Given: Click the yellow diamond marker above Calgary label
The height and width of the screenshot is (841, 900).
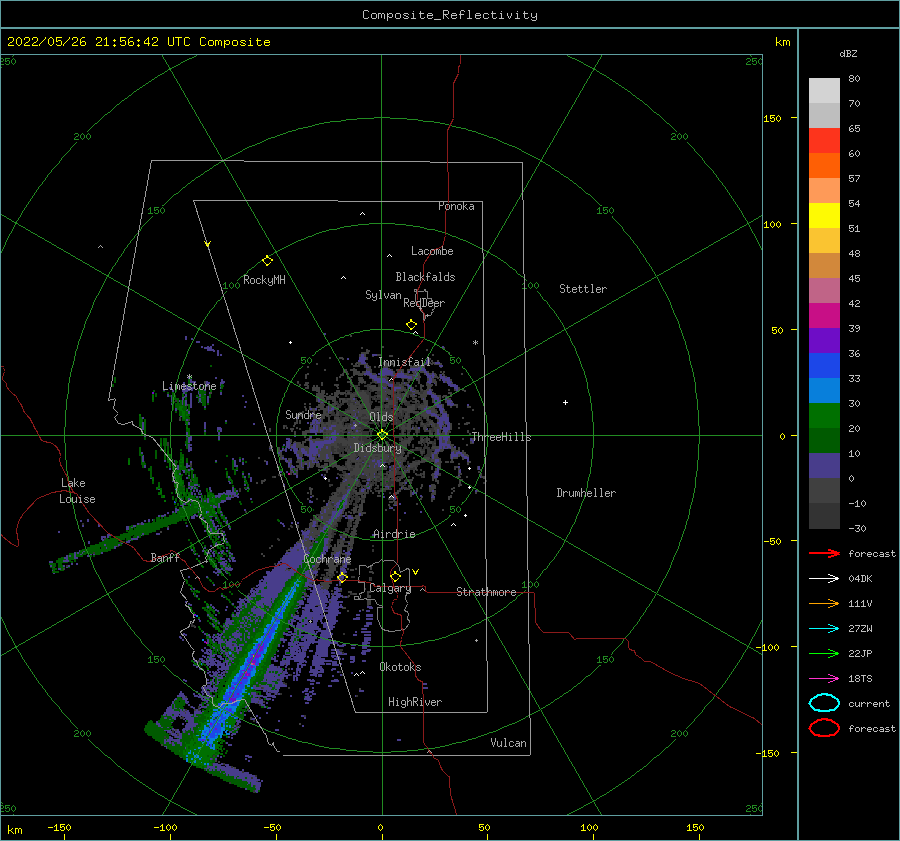Looking at the screenshot, I should [395, 576].
